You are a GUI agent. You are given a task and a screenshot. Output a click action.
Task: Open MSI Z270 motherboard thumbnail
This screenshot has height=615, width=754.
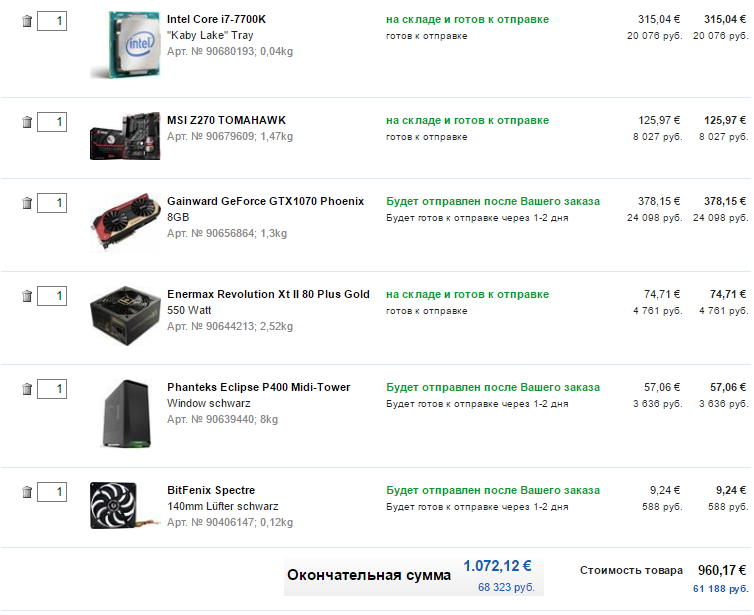click(126, 136)
